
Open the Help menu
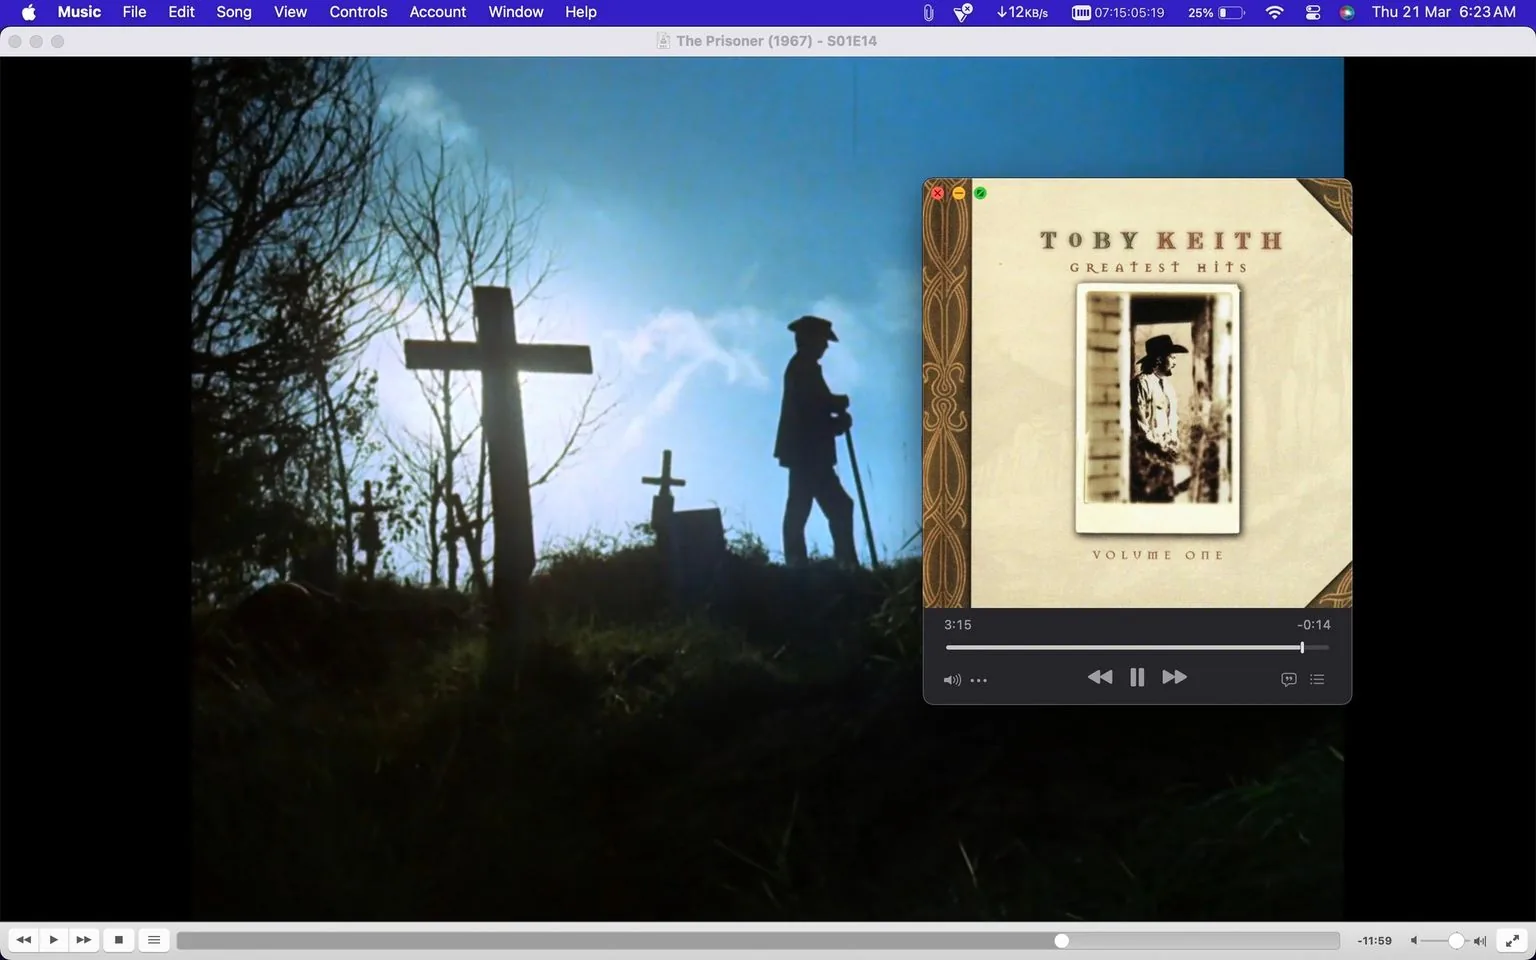tap(580, 12)
